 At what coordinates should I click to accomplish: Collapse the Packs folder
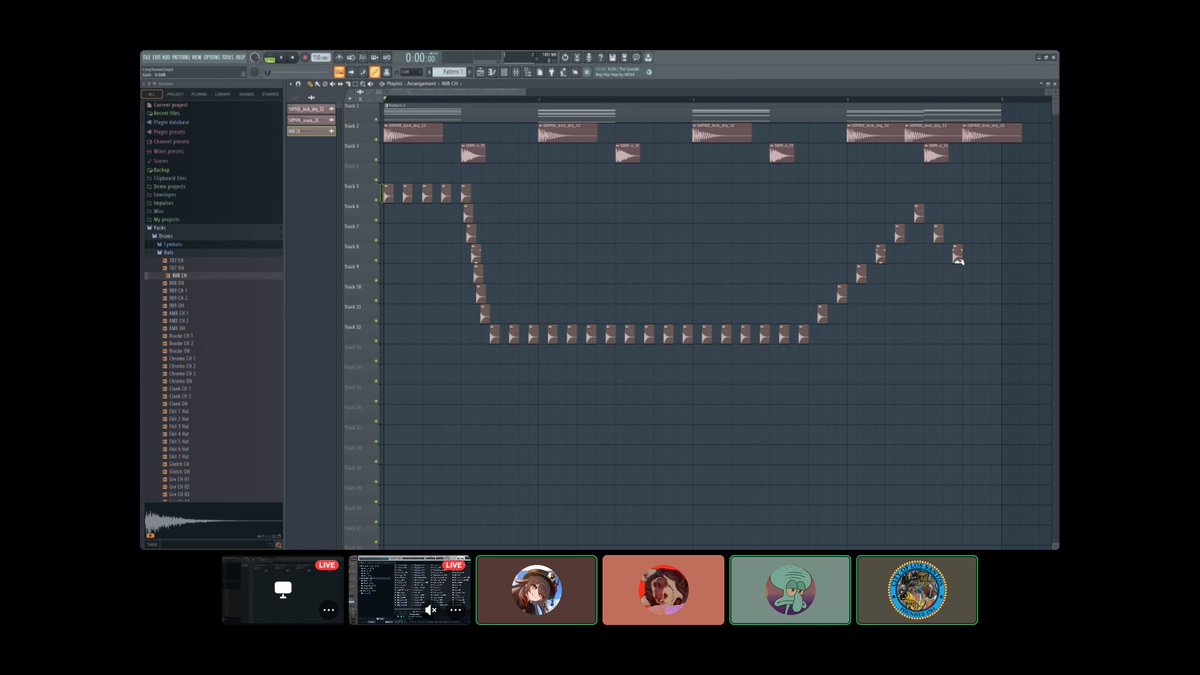point(159,227)
